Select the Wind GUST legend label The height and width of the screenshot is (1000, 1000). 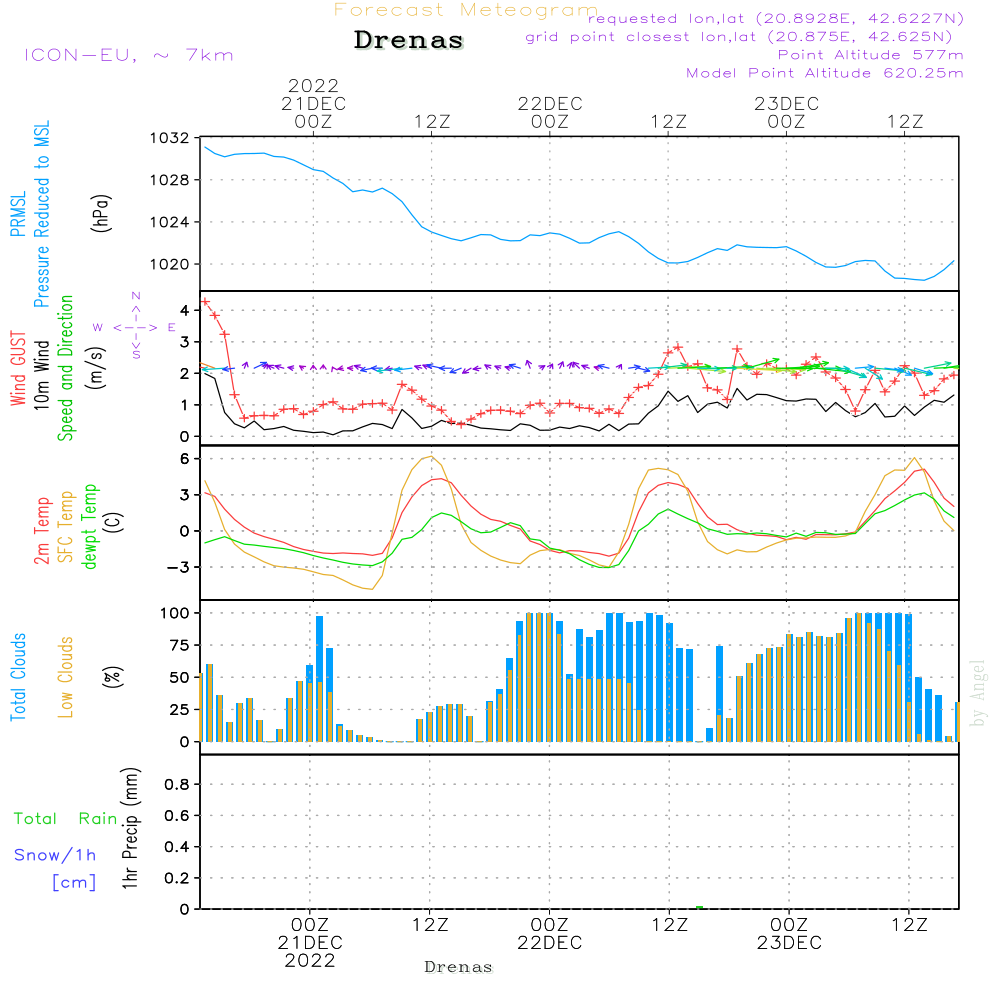pos(17,368)
